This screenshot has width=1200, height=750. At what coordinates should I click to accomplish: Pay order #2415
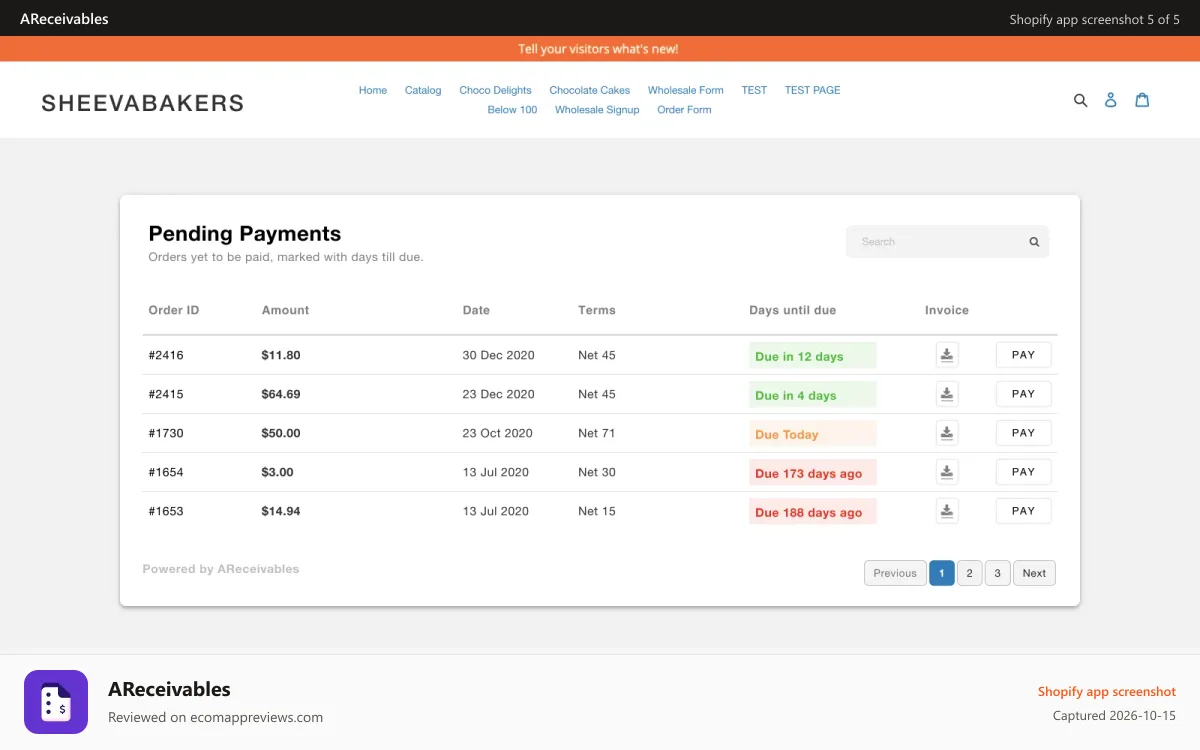tap(1023, 394)
